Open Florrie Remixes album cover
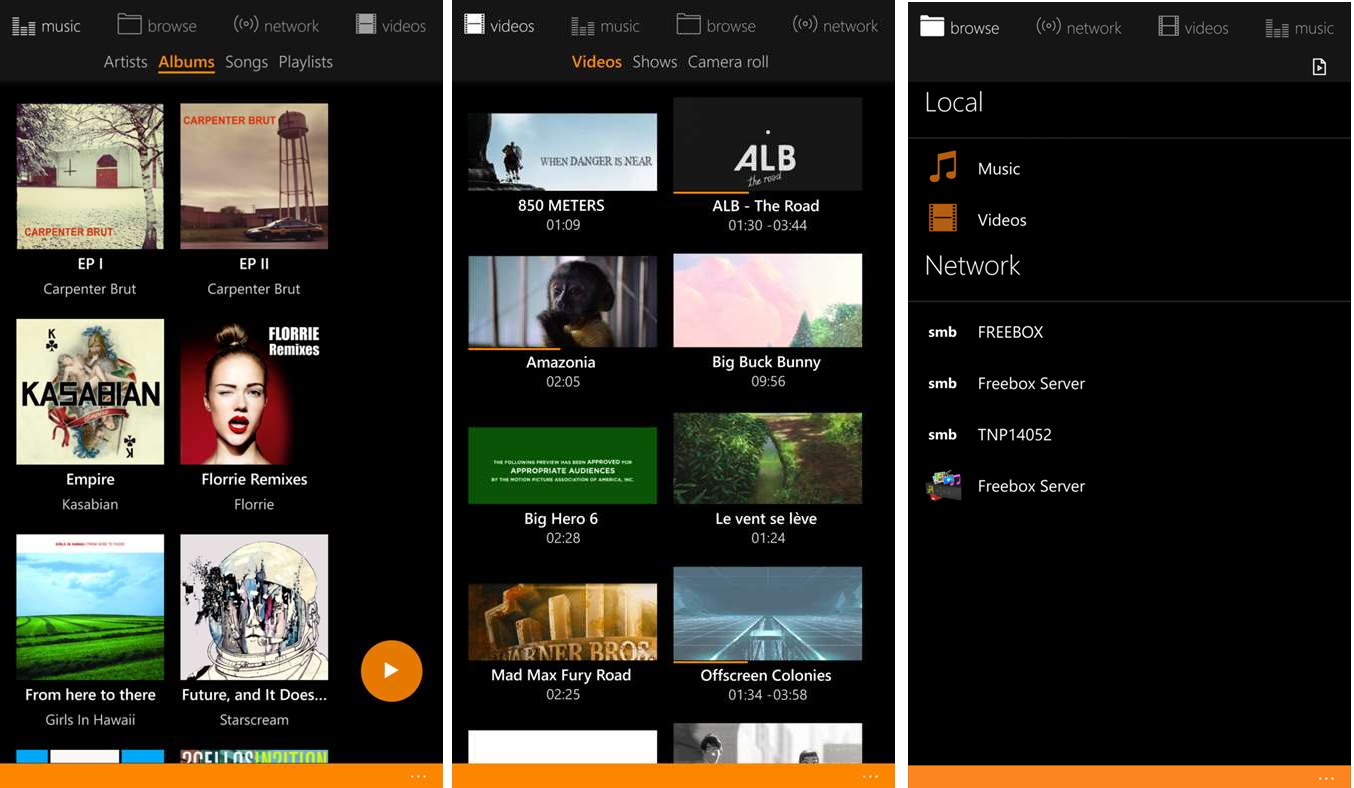The height and width of the screenshot is (788, 1354). click(x=254, y=391)
